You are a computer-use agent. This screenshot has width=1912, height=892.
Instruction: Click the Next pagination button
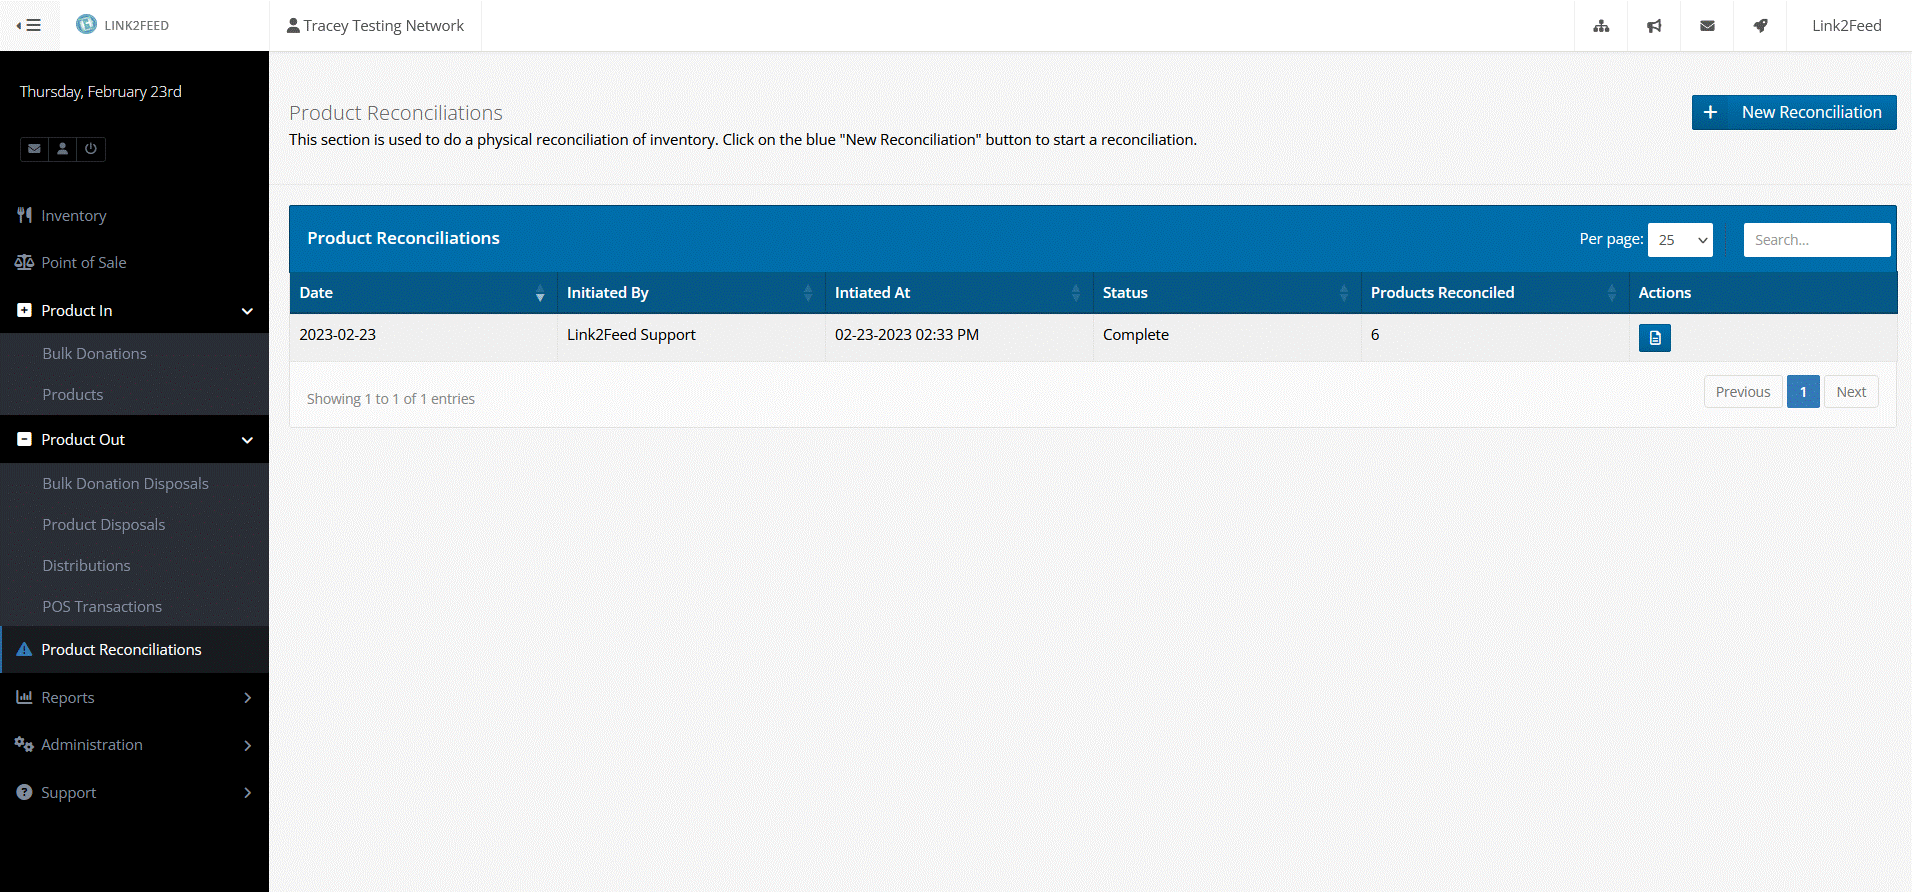point(1851,392)
